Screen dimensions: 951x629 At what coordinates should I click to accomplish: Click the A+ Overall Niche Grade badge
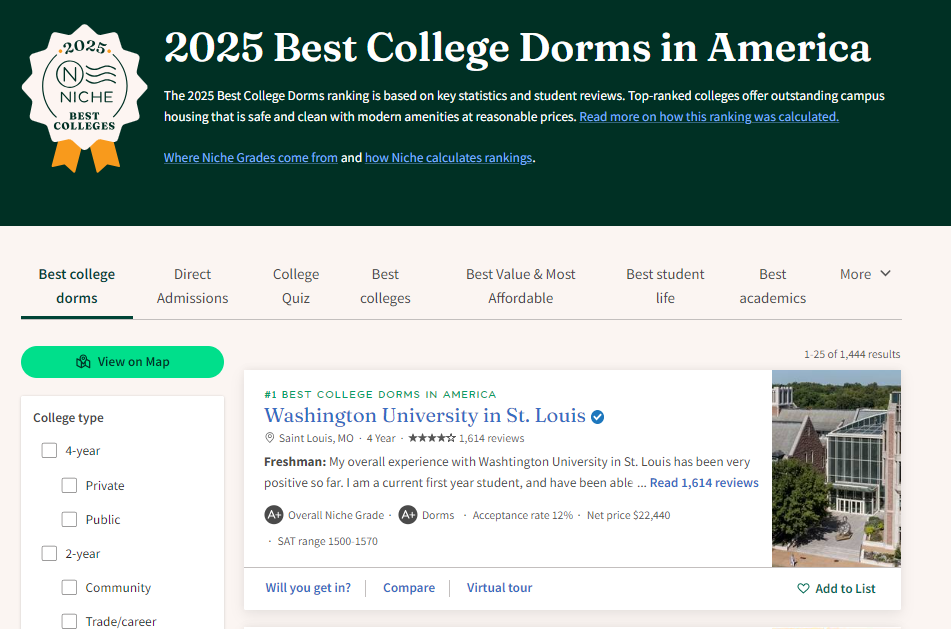pos(274,515)
